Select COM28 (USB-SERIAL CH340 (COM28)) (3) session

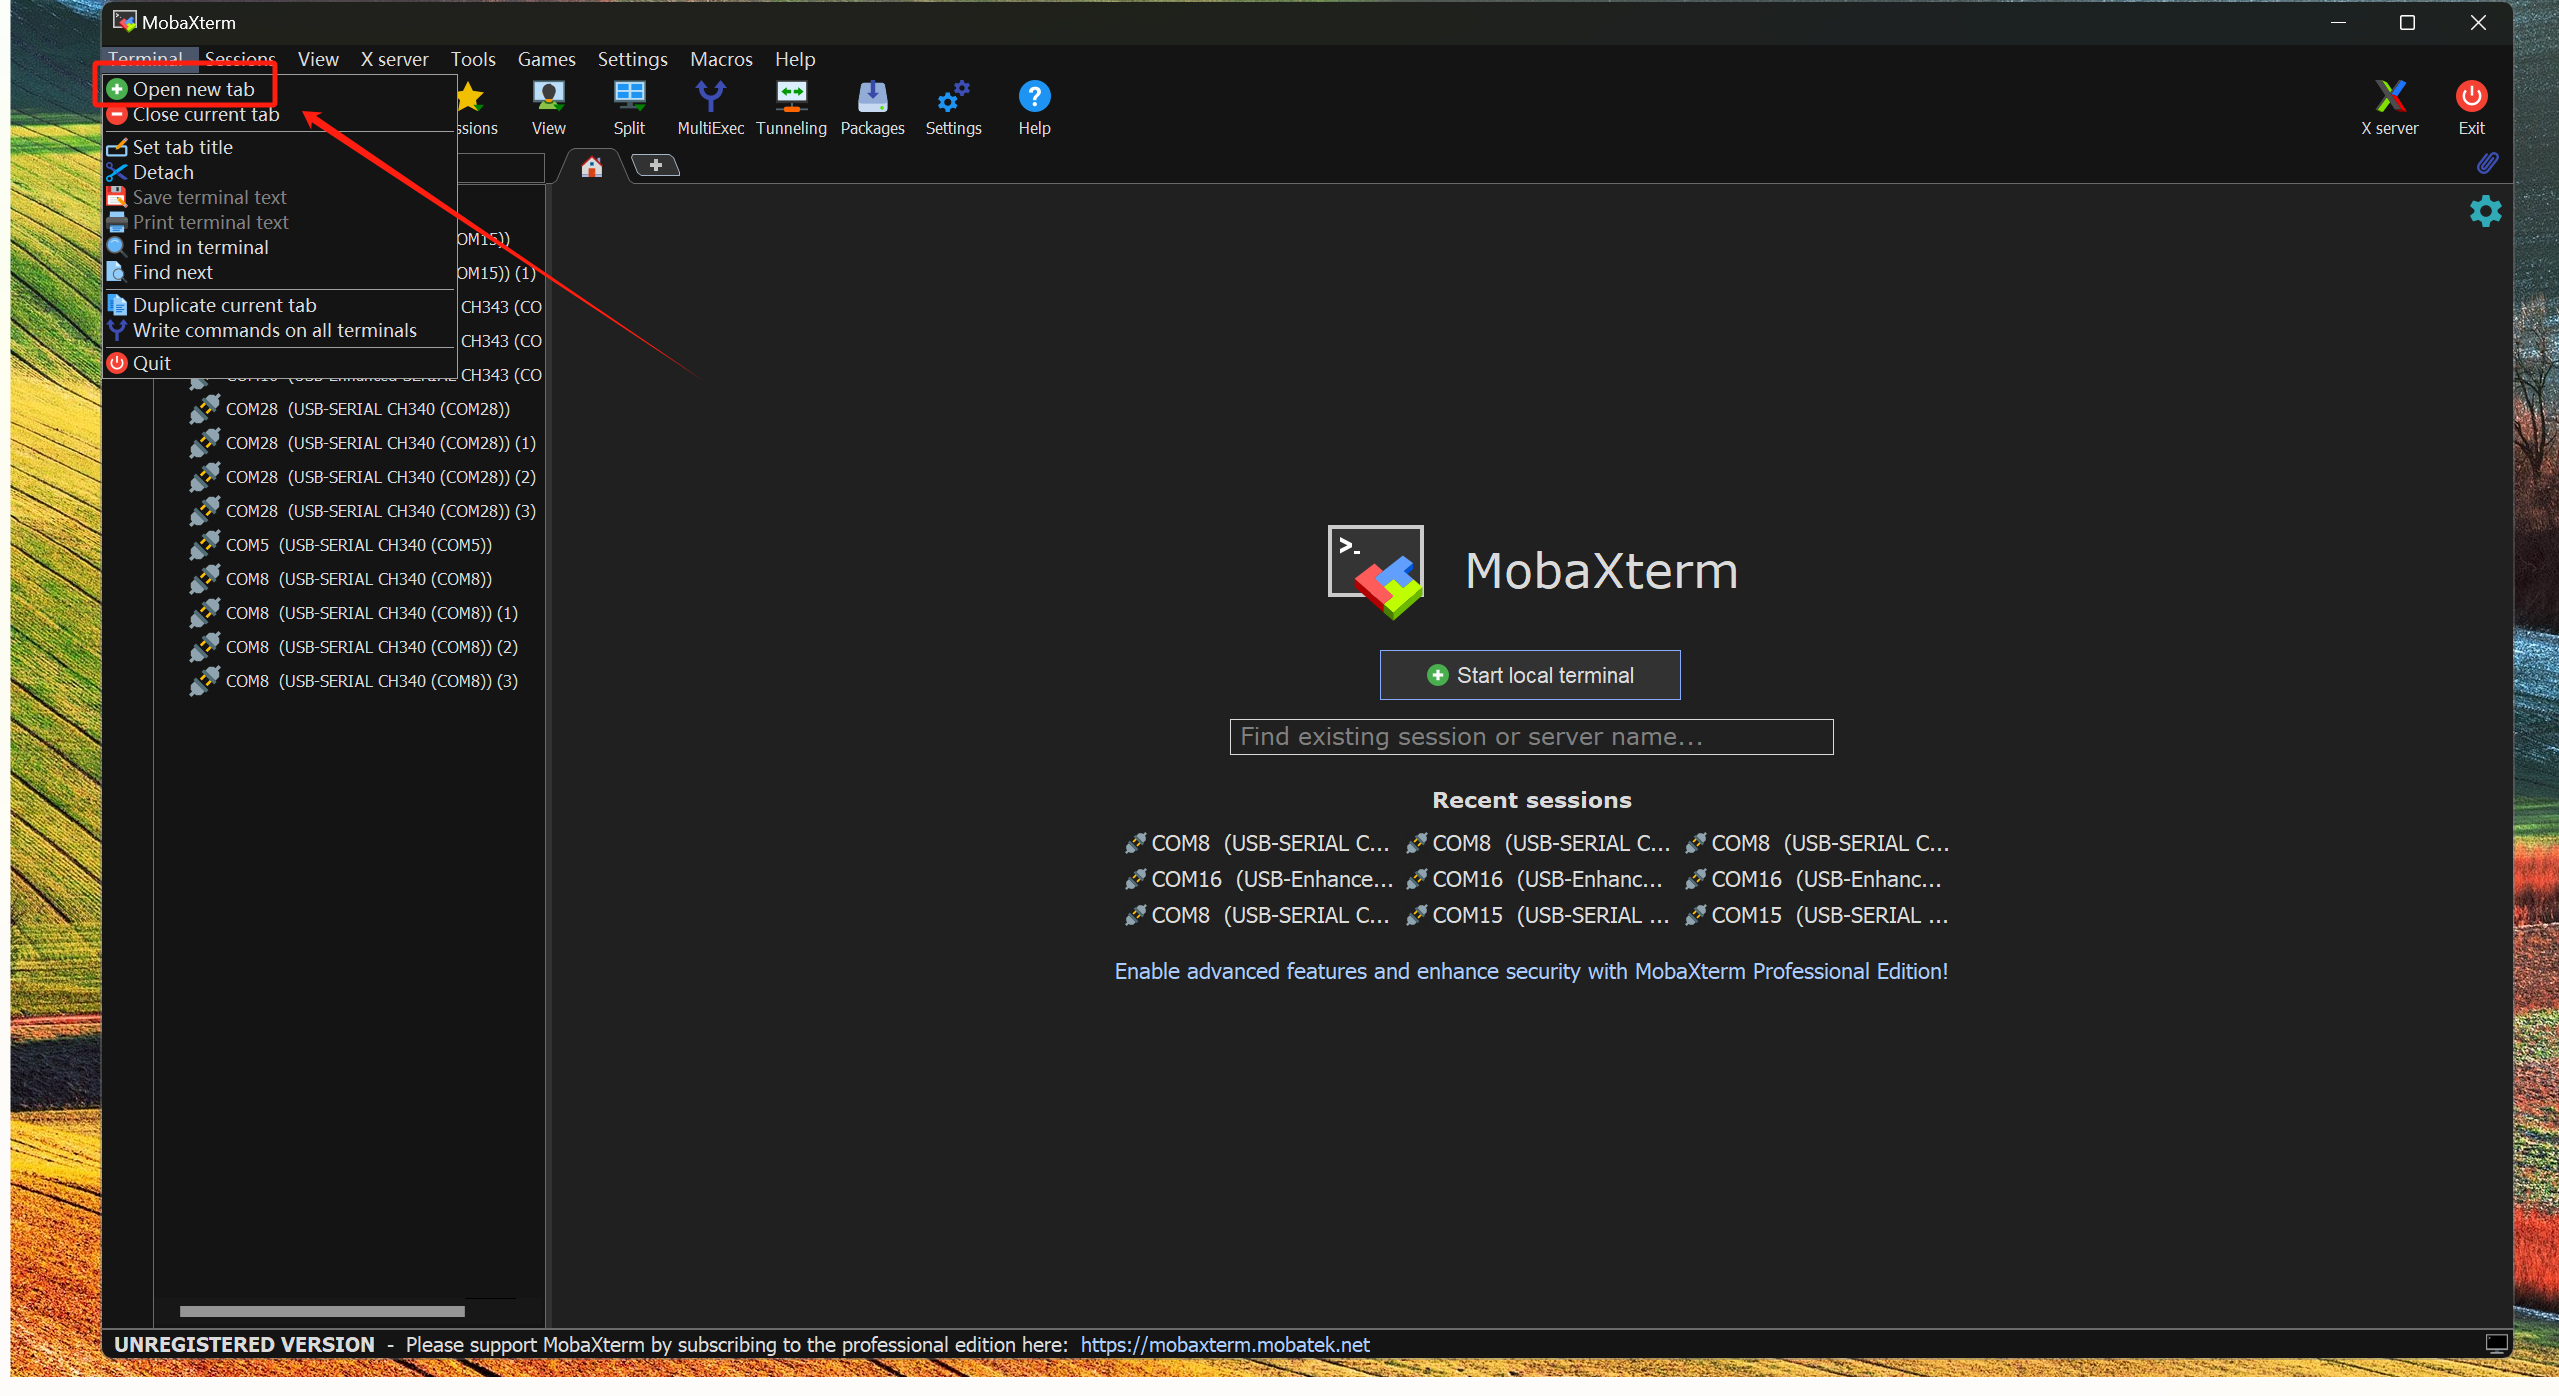[364, 511]
